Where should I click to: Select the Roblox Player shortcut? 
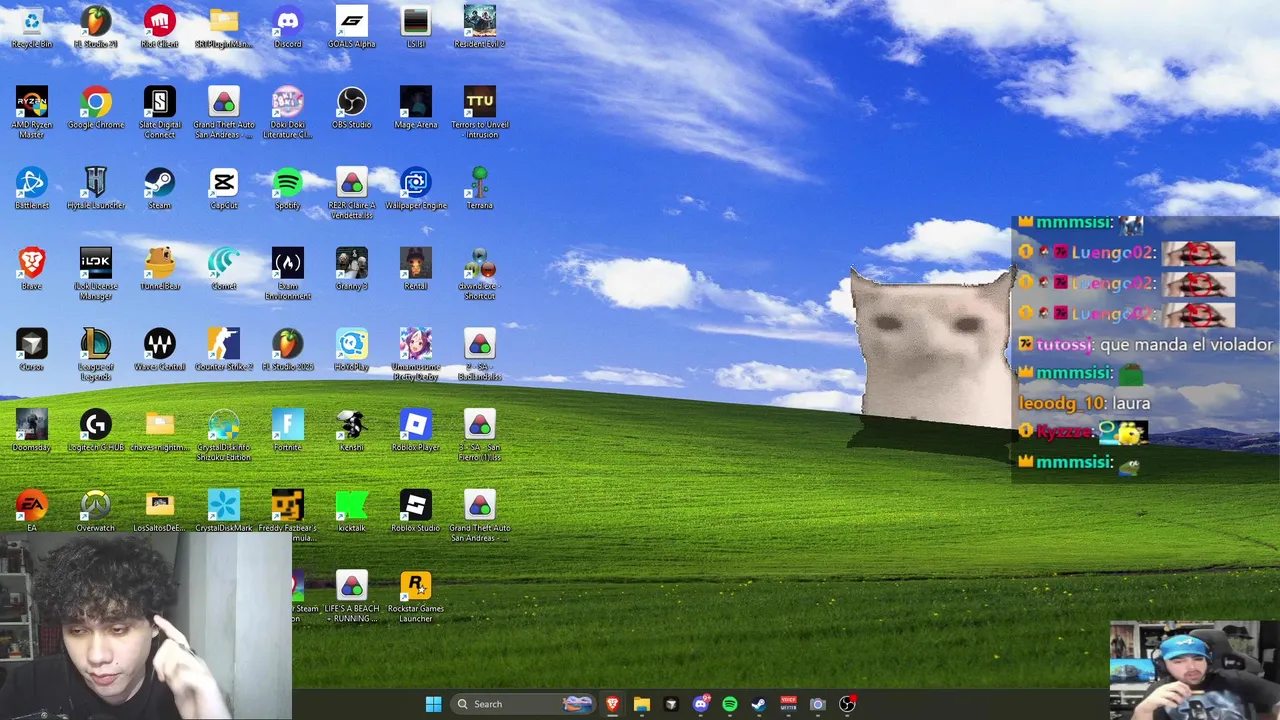(x=416, y=431)
